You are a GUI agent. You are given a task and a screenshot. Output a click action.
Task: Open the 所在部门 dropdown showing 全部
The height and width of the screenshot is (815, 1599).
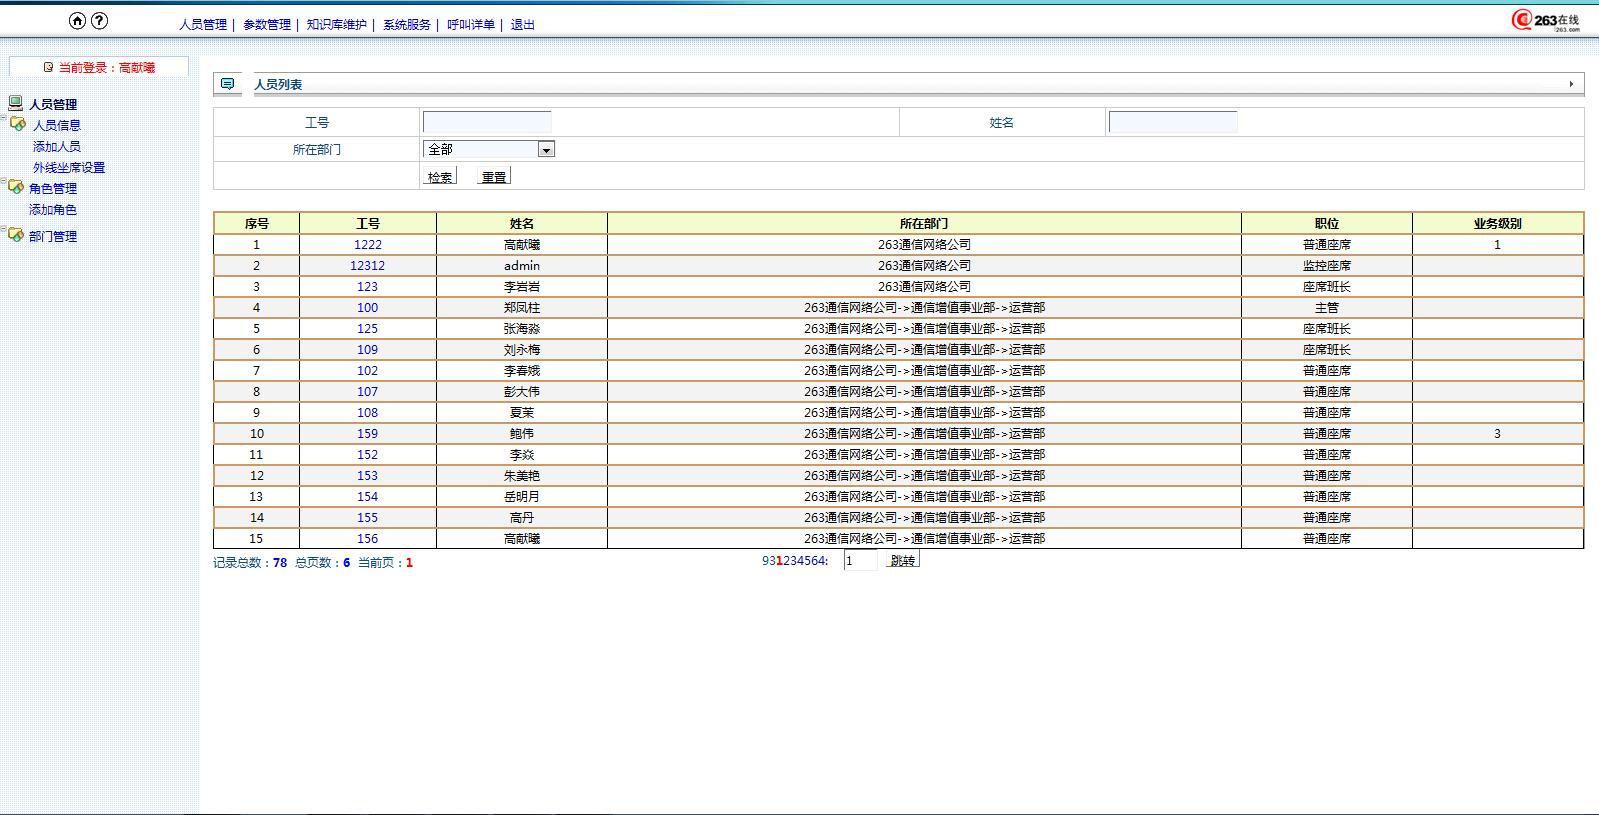488,149
